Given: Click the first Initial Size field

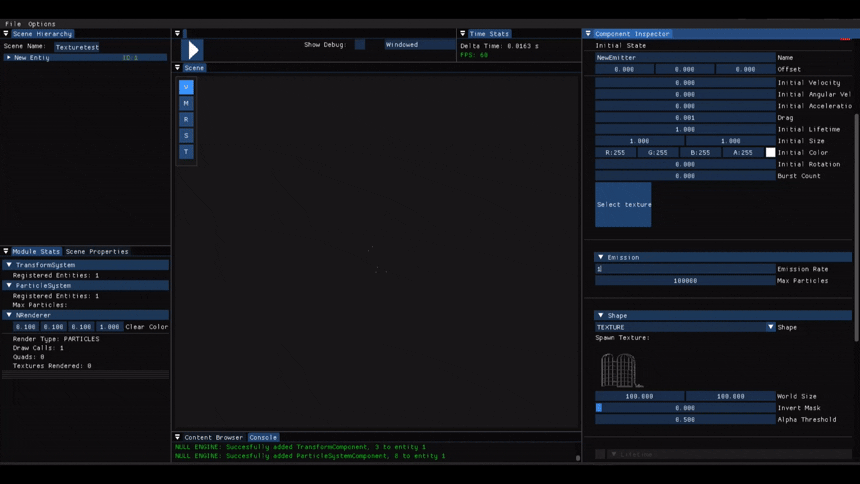Looking at the screenshot, I should tap(640, 141).
